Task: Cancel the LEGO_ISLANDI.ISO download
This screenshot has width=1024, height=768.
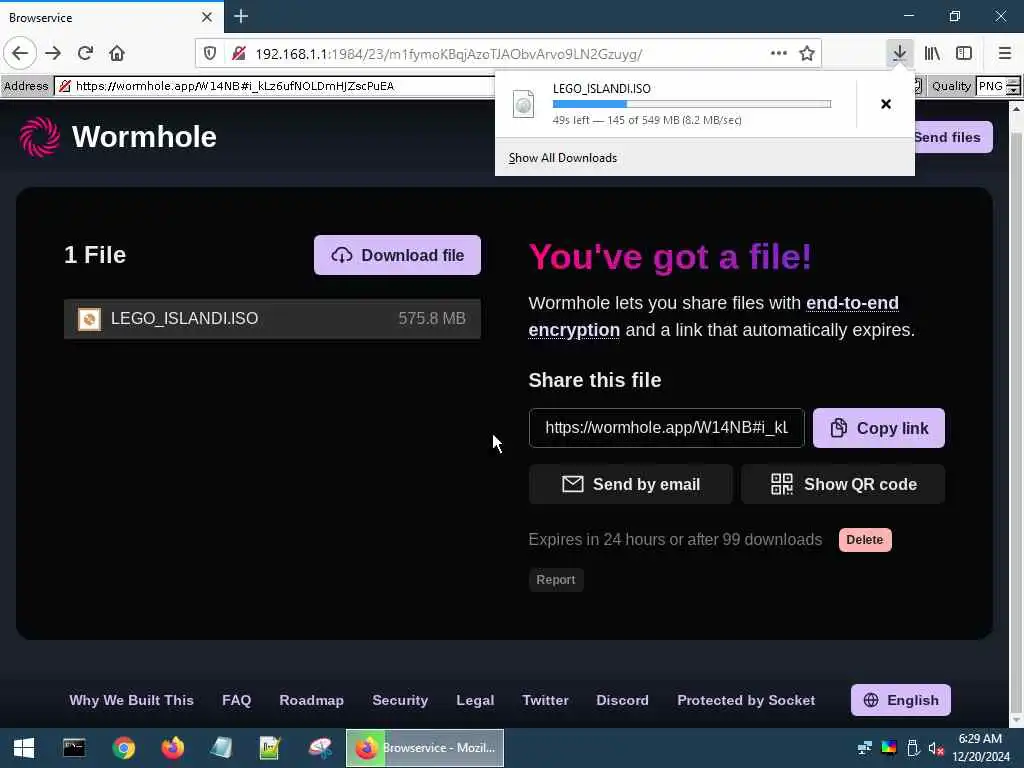Action: coord(886,104)
